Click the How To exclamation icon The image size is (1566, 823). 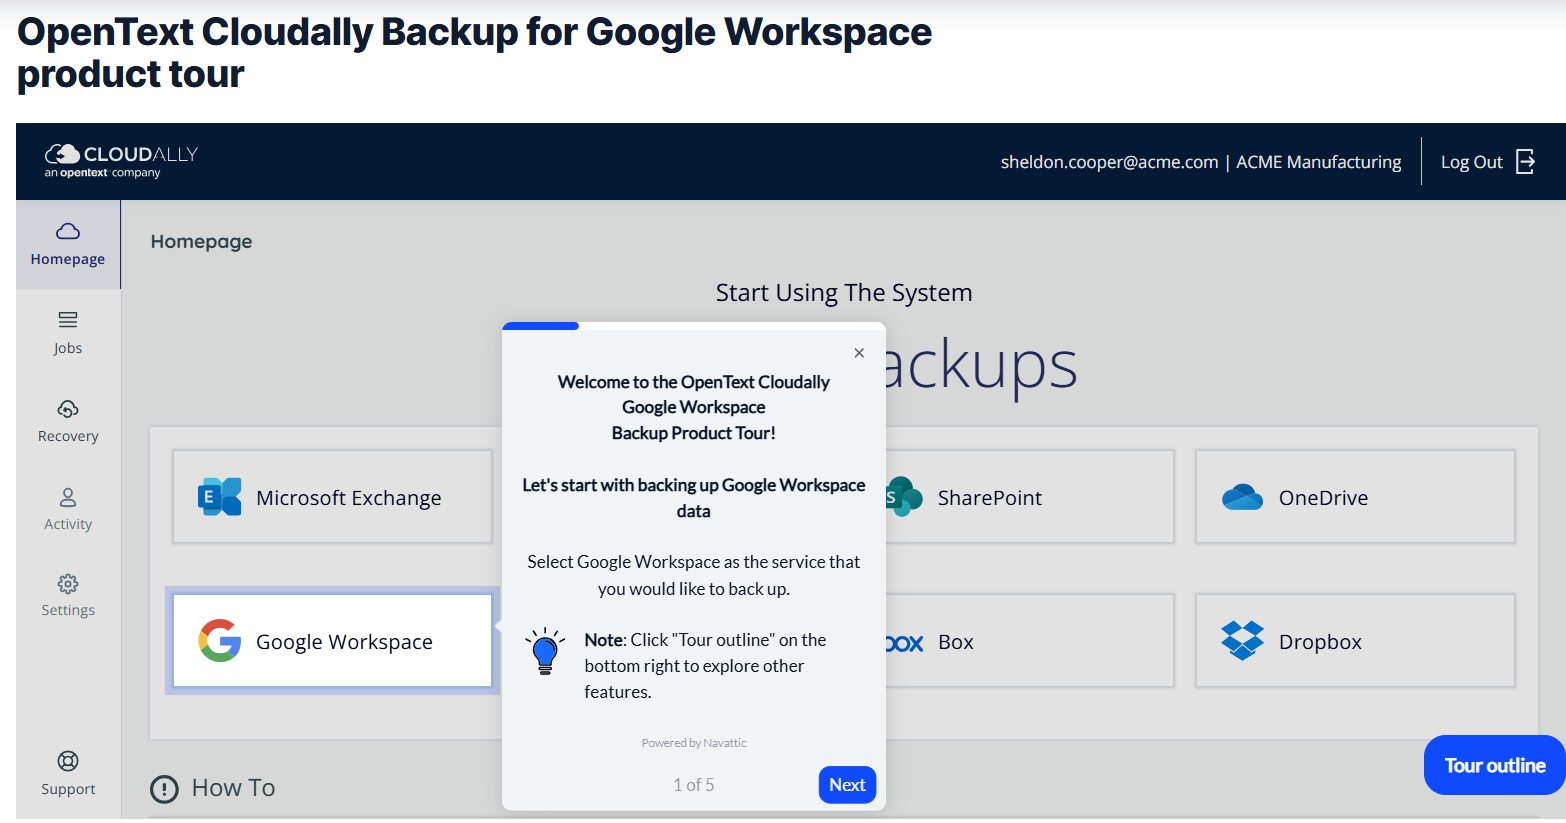click(164, 789)
